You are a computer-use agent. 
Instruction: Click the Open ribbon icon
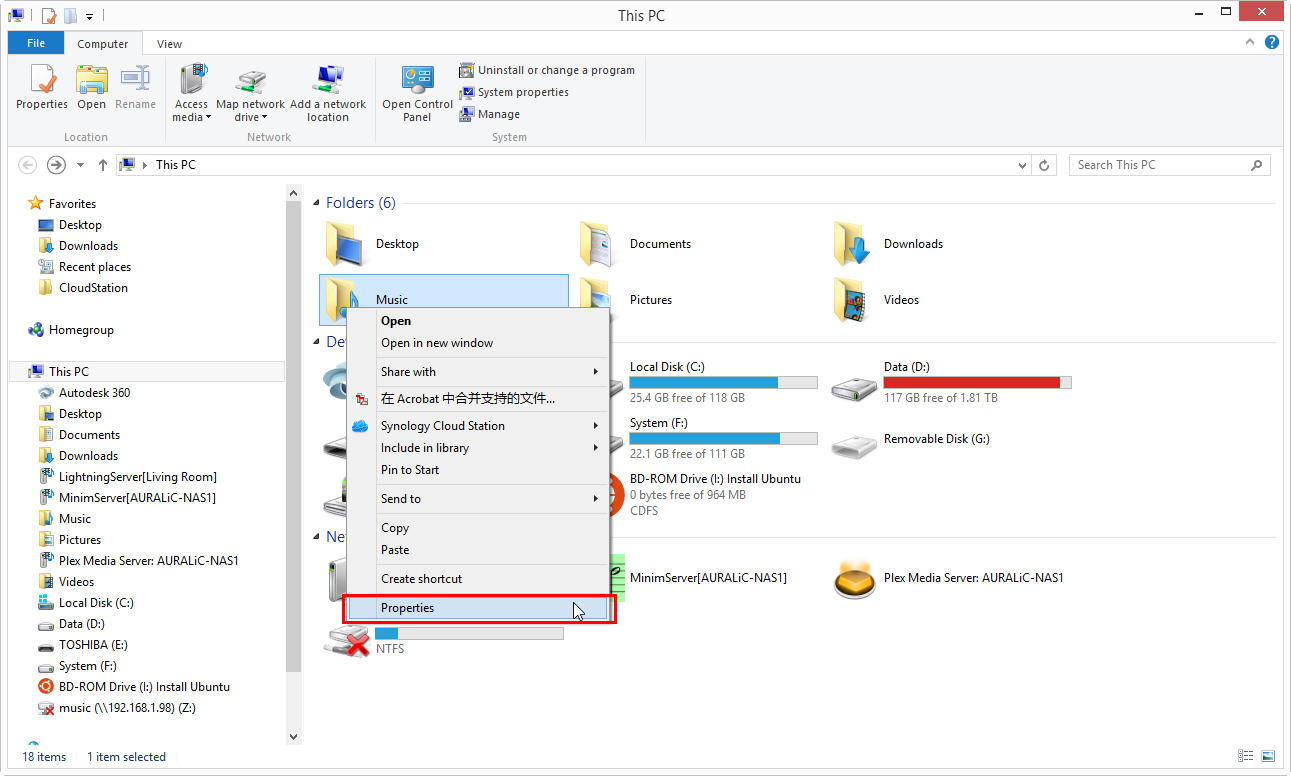click(91, 87)
